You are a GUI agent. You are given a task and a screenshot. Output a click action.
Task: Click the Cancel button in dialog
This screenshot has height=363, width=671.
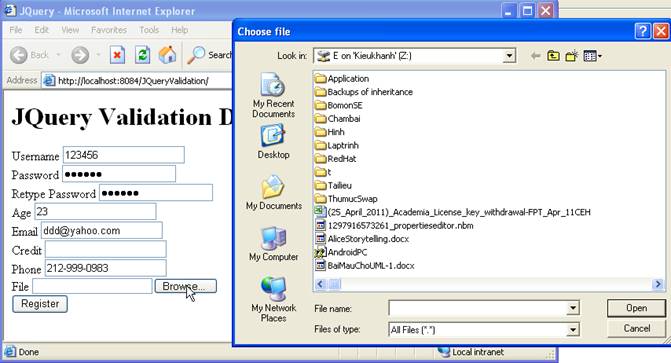tap(636, 328)
